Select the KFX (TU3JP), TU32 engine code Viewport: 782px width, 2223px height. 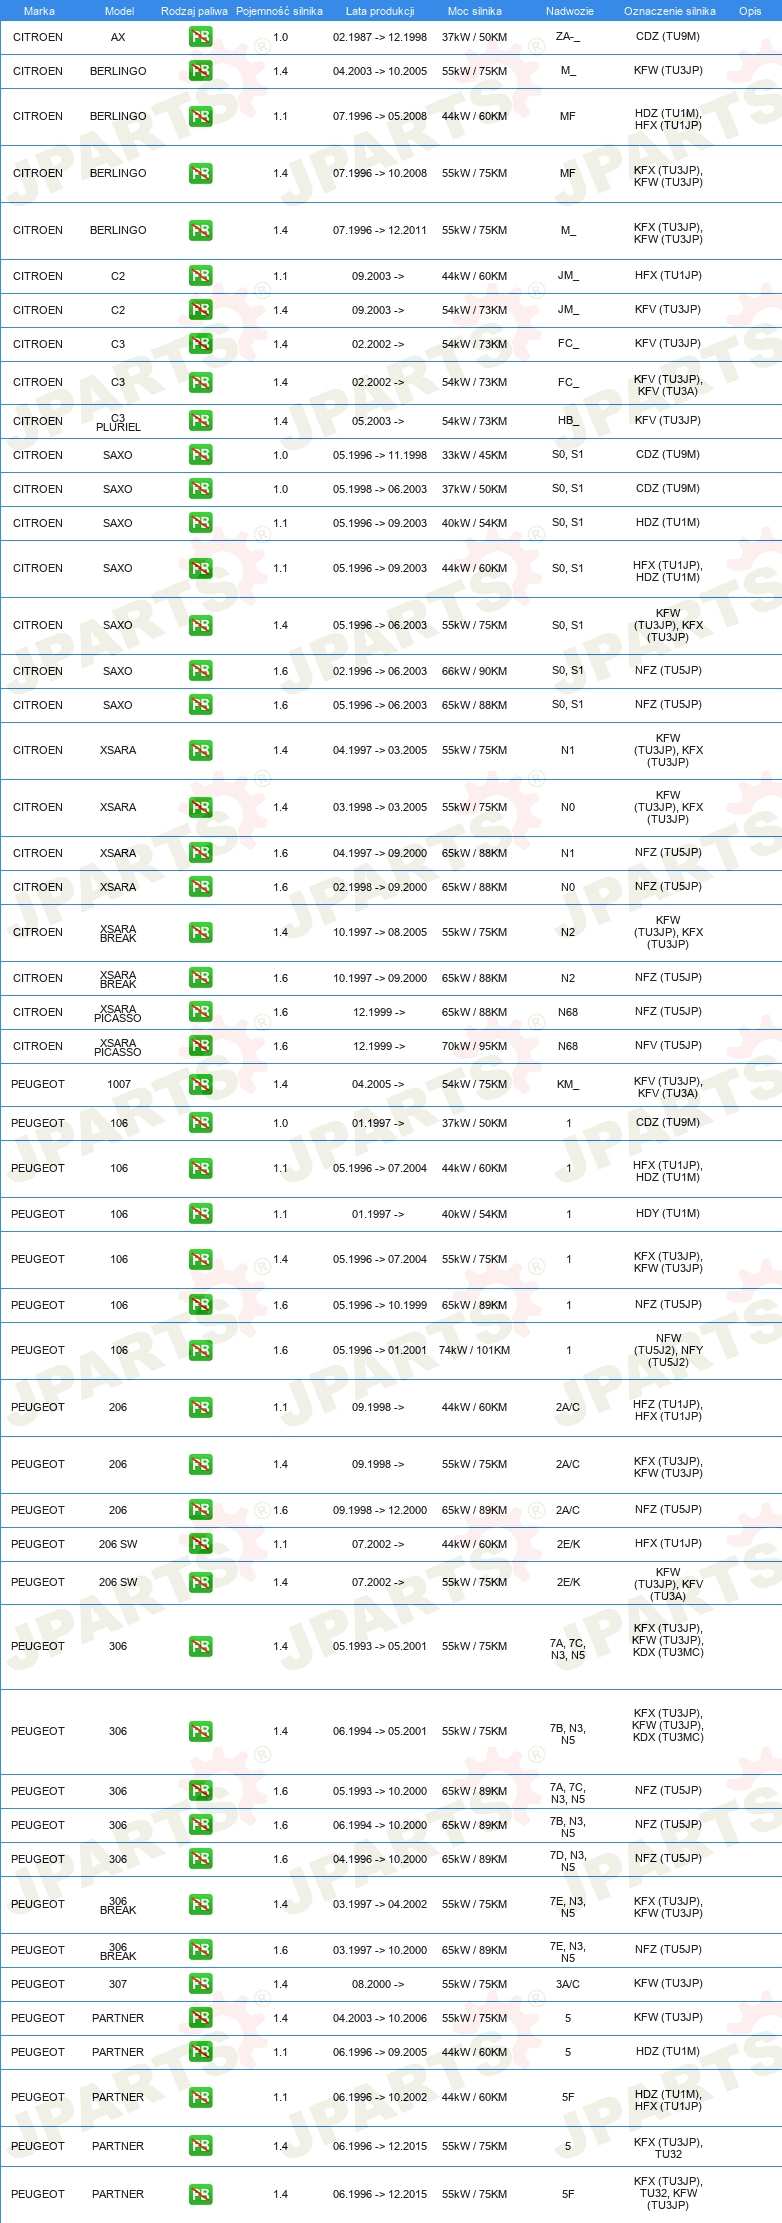[x=668, y=2148]
